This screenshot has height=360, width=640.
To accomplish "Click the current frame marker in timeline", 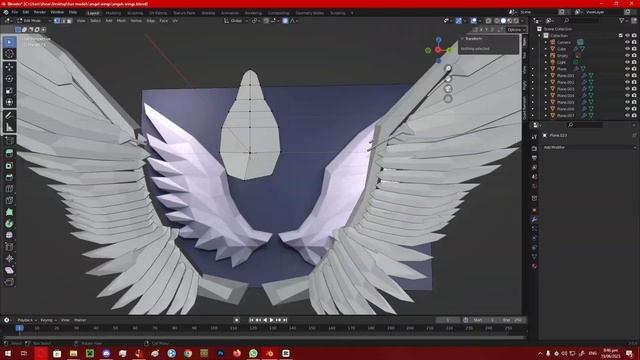I will point(19,328).
